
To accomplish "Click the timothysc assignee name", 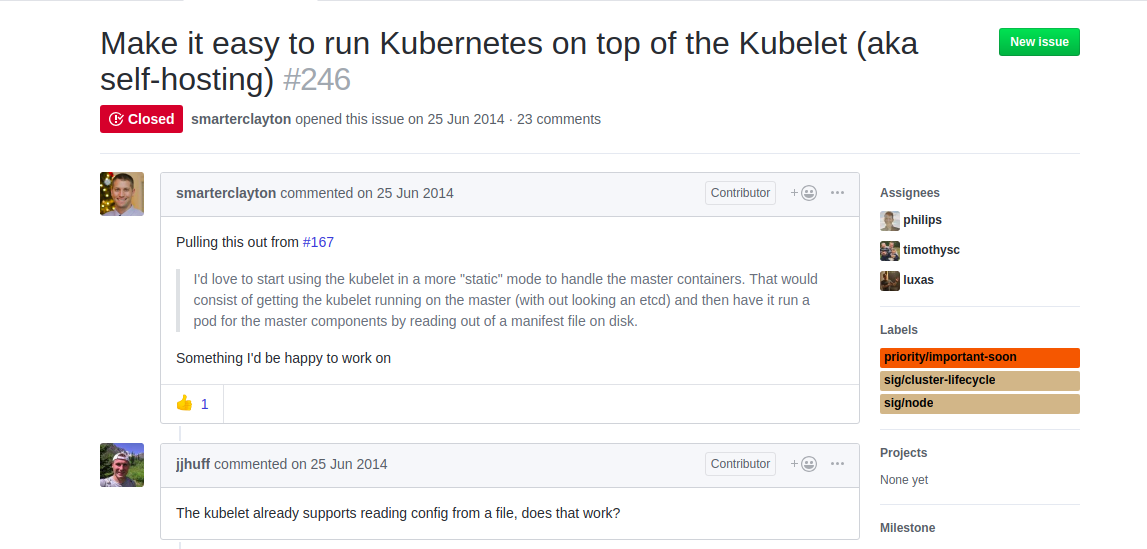I will tap(931, 250).
